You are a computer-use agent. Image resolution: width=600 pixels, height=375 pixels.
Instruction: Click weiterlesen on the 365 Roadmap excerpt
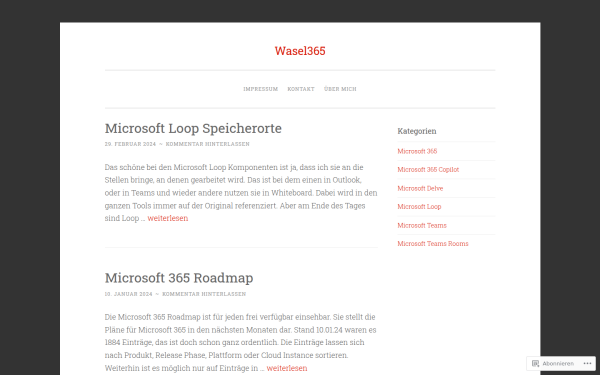287,368
